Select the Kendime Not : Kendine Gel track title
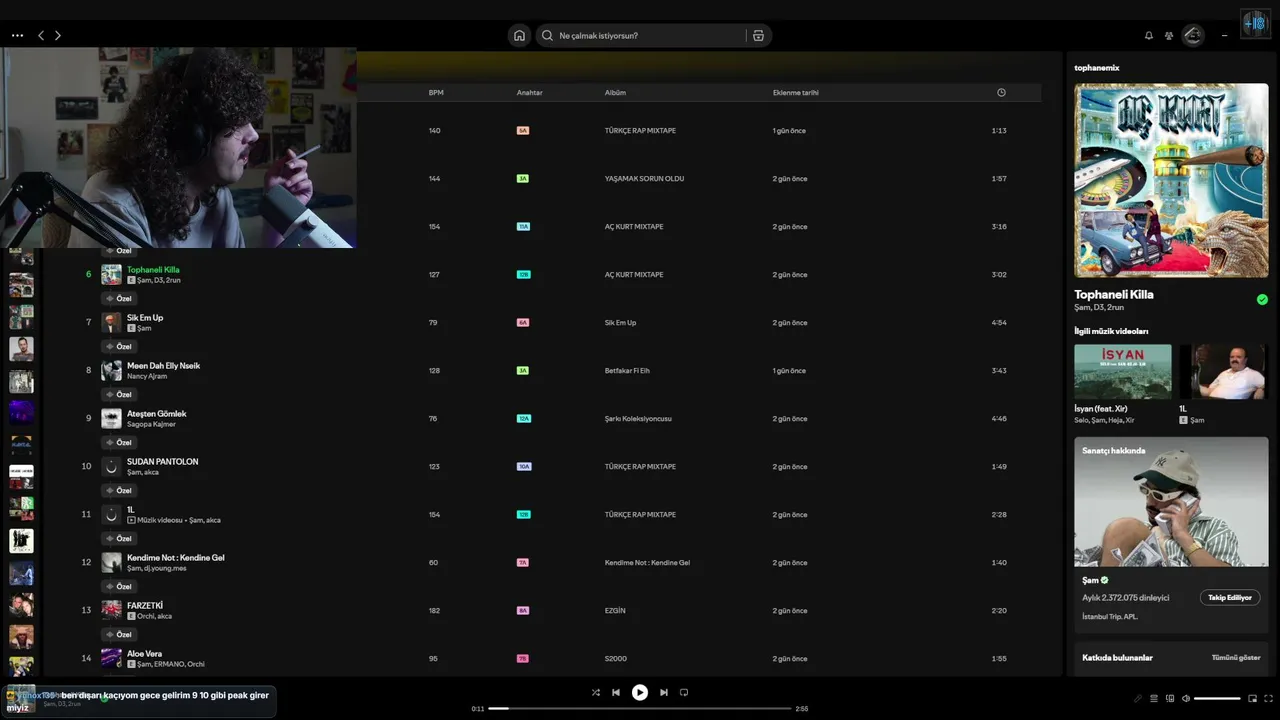Screen dimensions: 1280x720 pyautogui.click(x=176, y=557)
